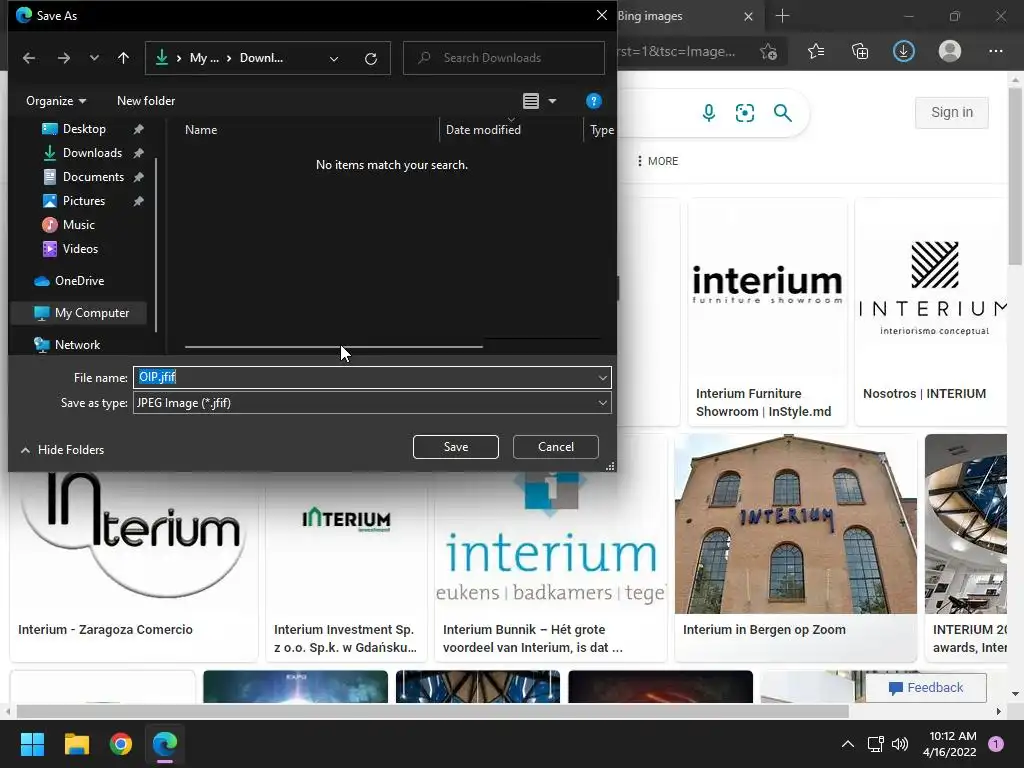Select Music in navigation pane
The image size is (1024, 768).
(x=78, y=225)
